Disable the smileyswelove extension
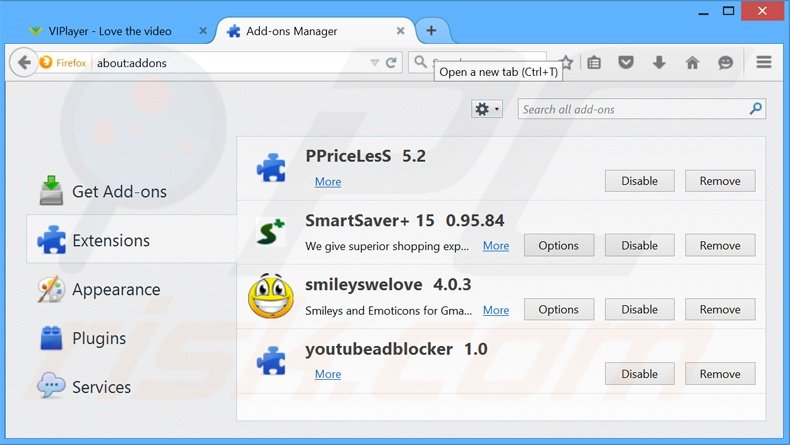 click(639, 309)
